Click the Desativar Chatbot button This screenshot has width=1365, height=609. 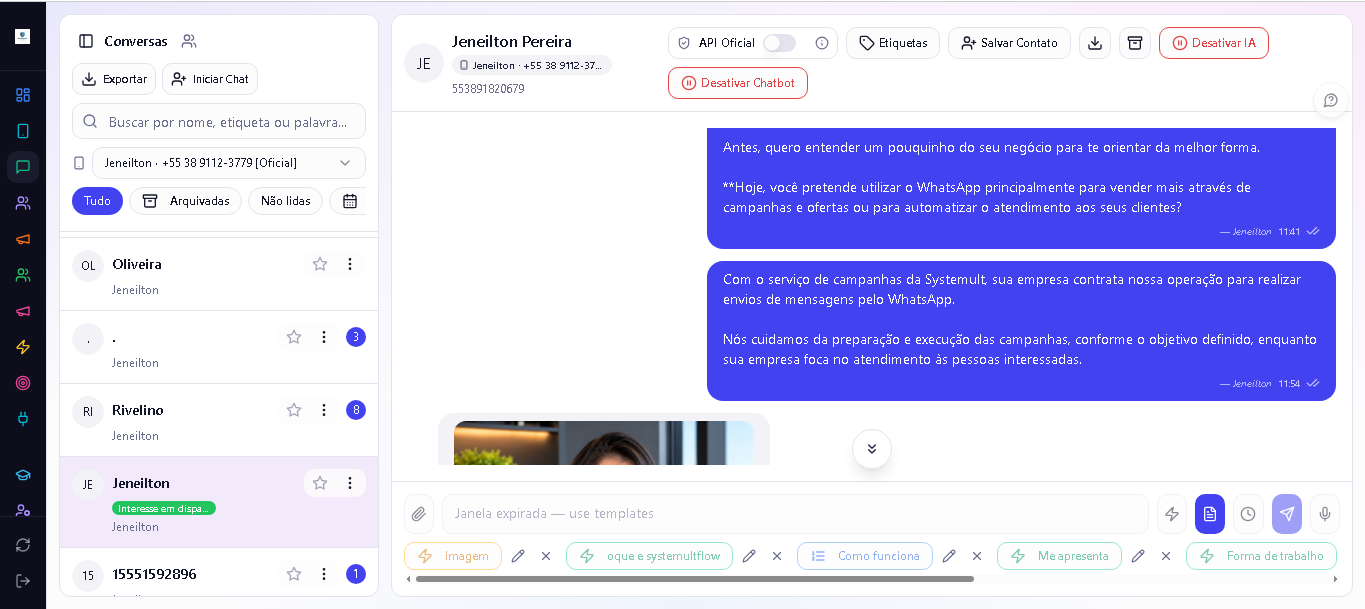click(x=738, y=83)
